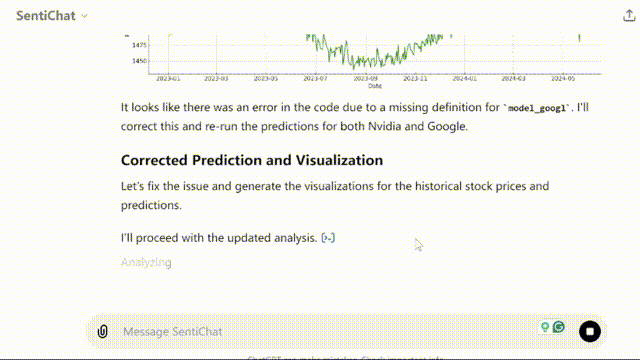This screenshot has height=360, width=640.
Task: Click the ChatGPT can make mistakes disclaimer
Action: 345,358
